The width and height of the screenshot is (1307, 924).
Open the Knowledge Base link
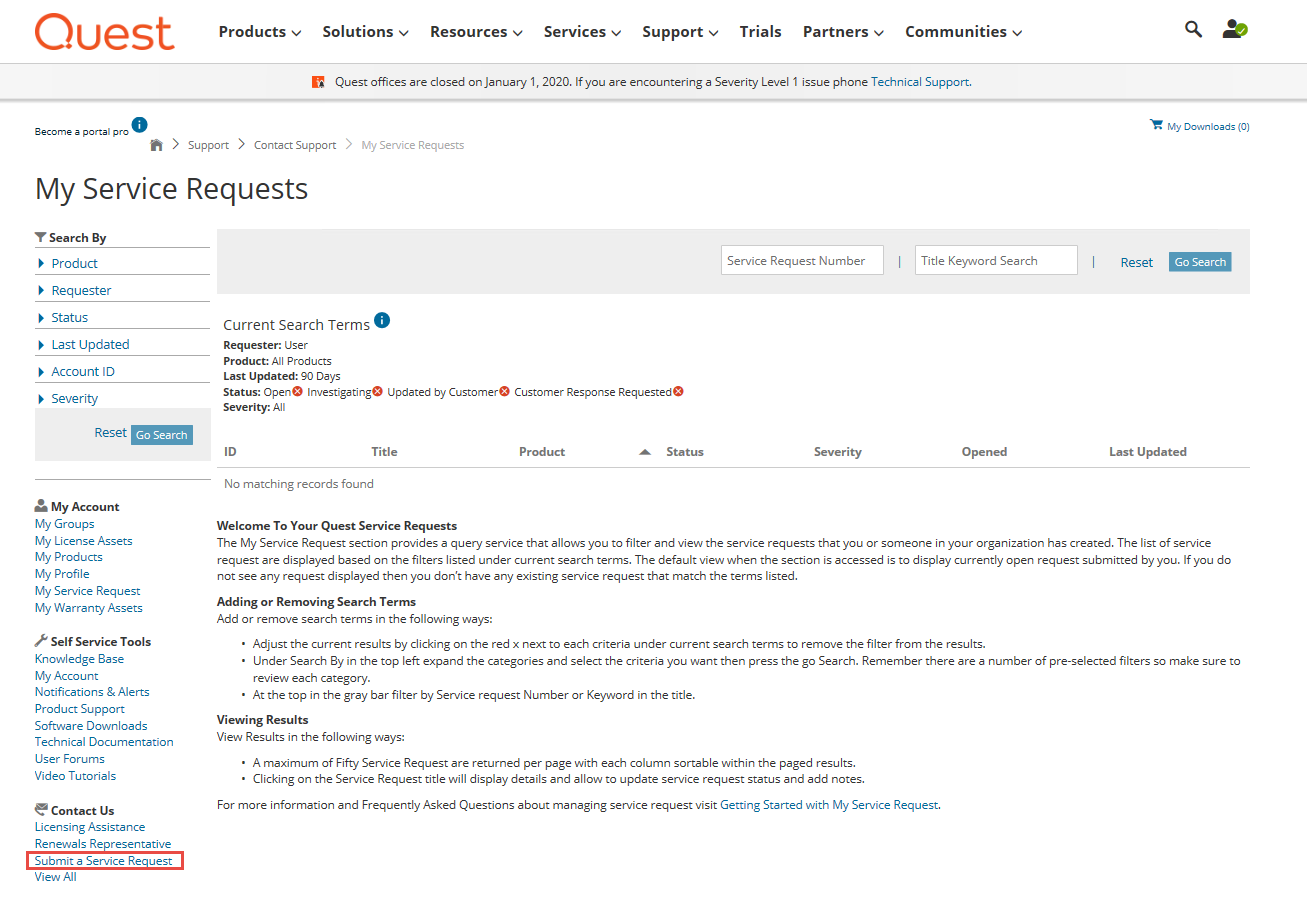(80, 659)
